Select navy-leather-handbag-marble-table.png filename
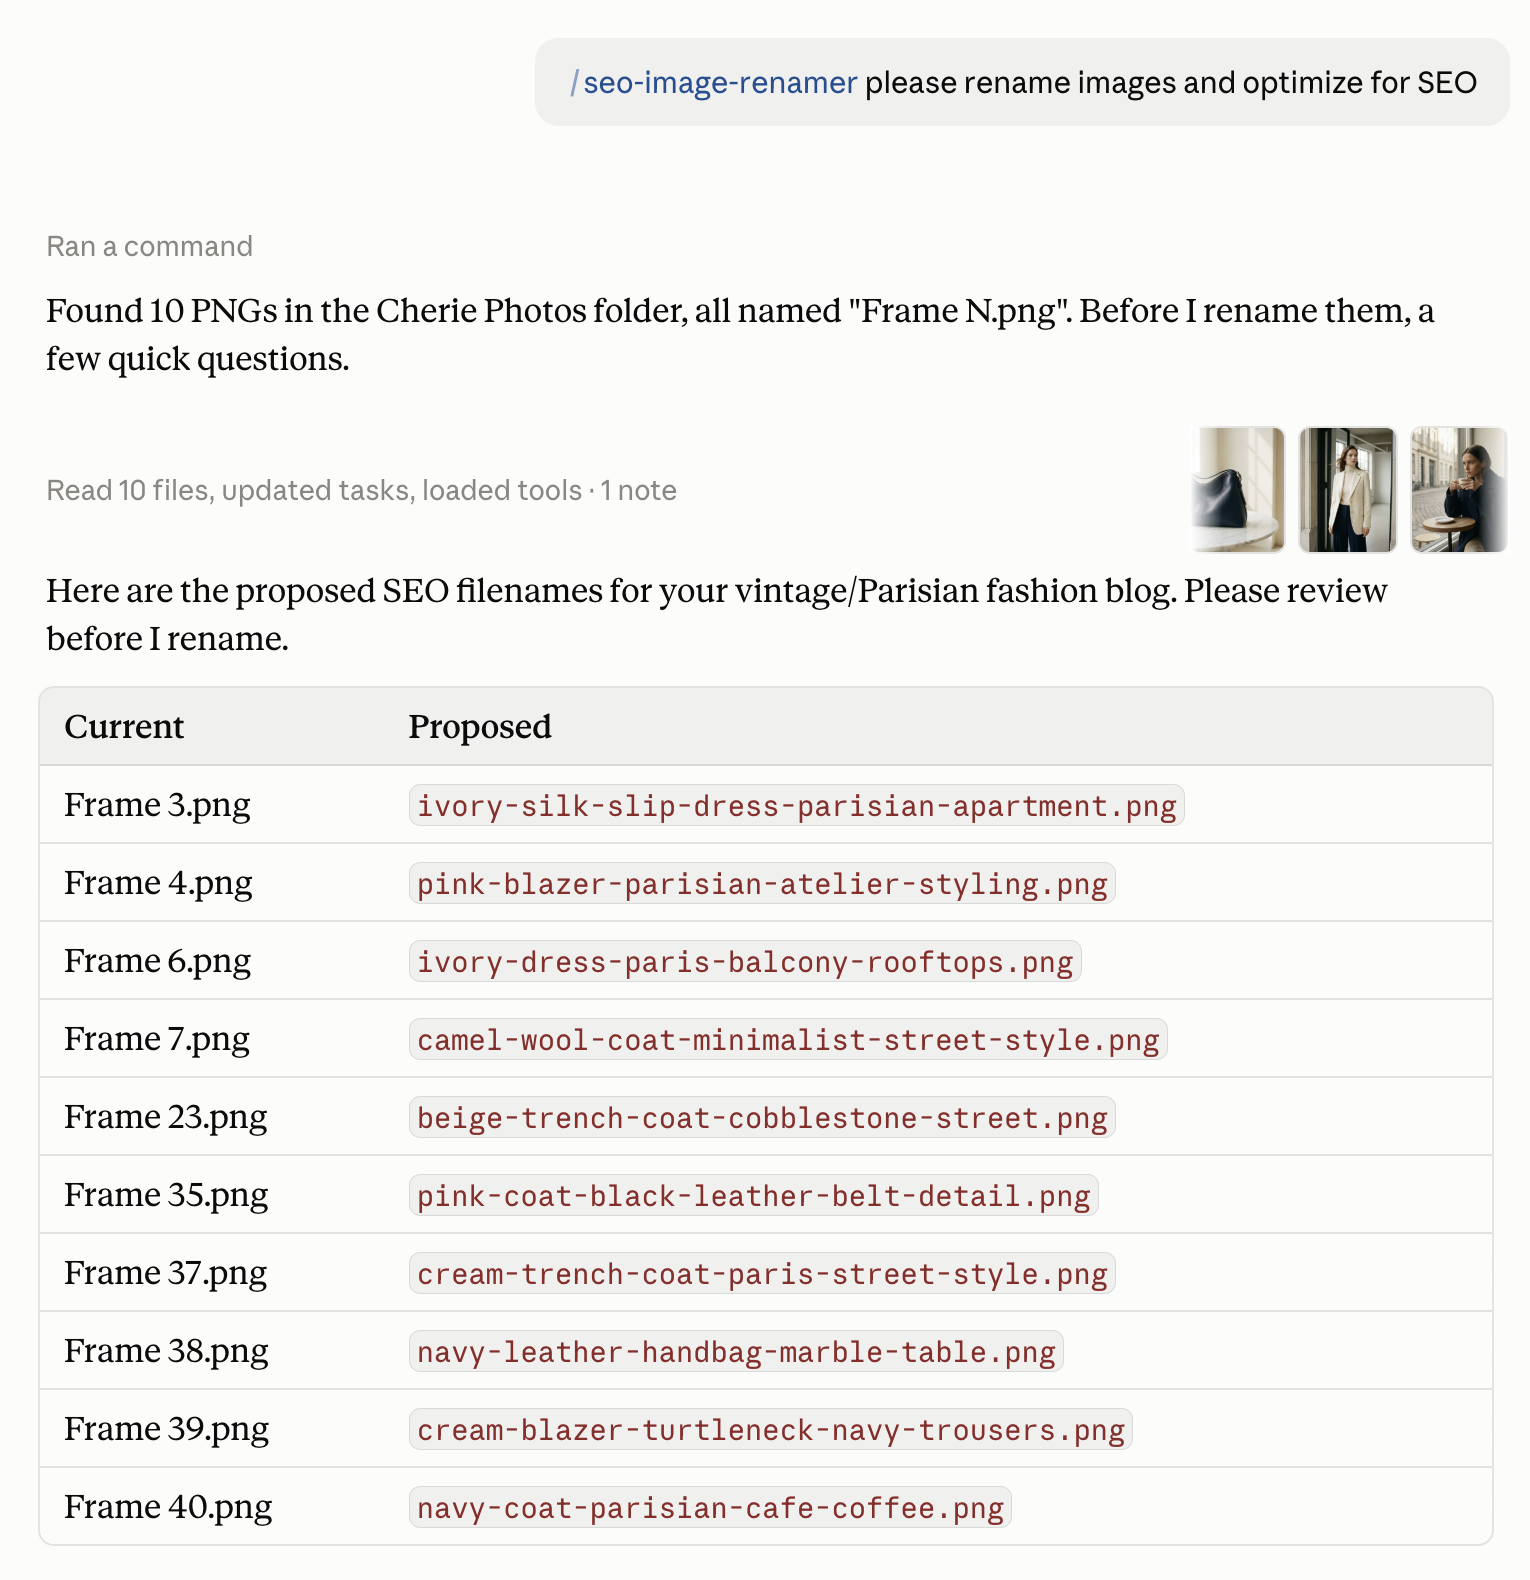This screenshot has height=1580, width=1530. click(736, 1351)
